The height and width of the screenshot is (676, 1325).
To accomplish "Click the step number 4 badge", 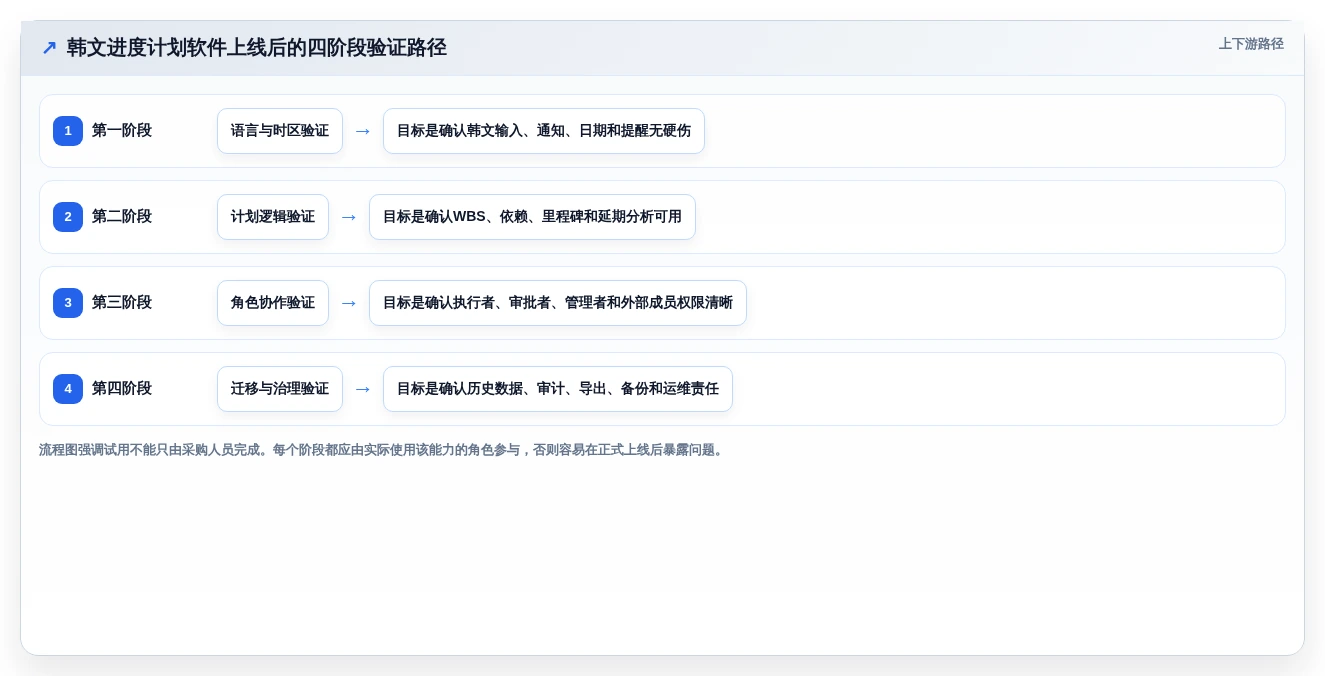I will [x=68, y=389].
